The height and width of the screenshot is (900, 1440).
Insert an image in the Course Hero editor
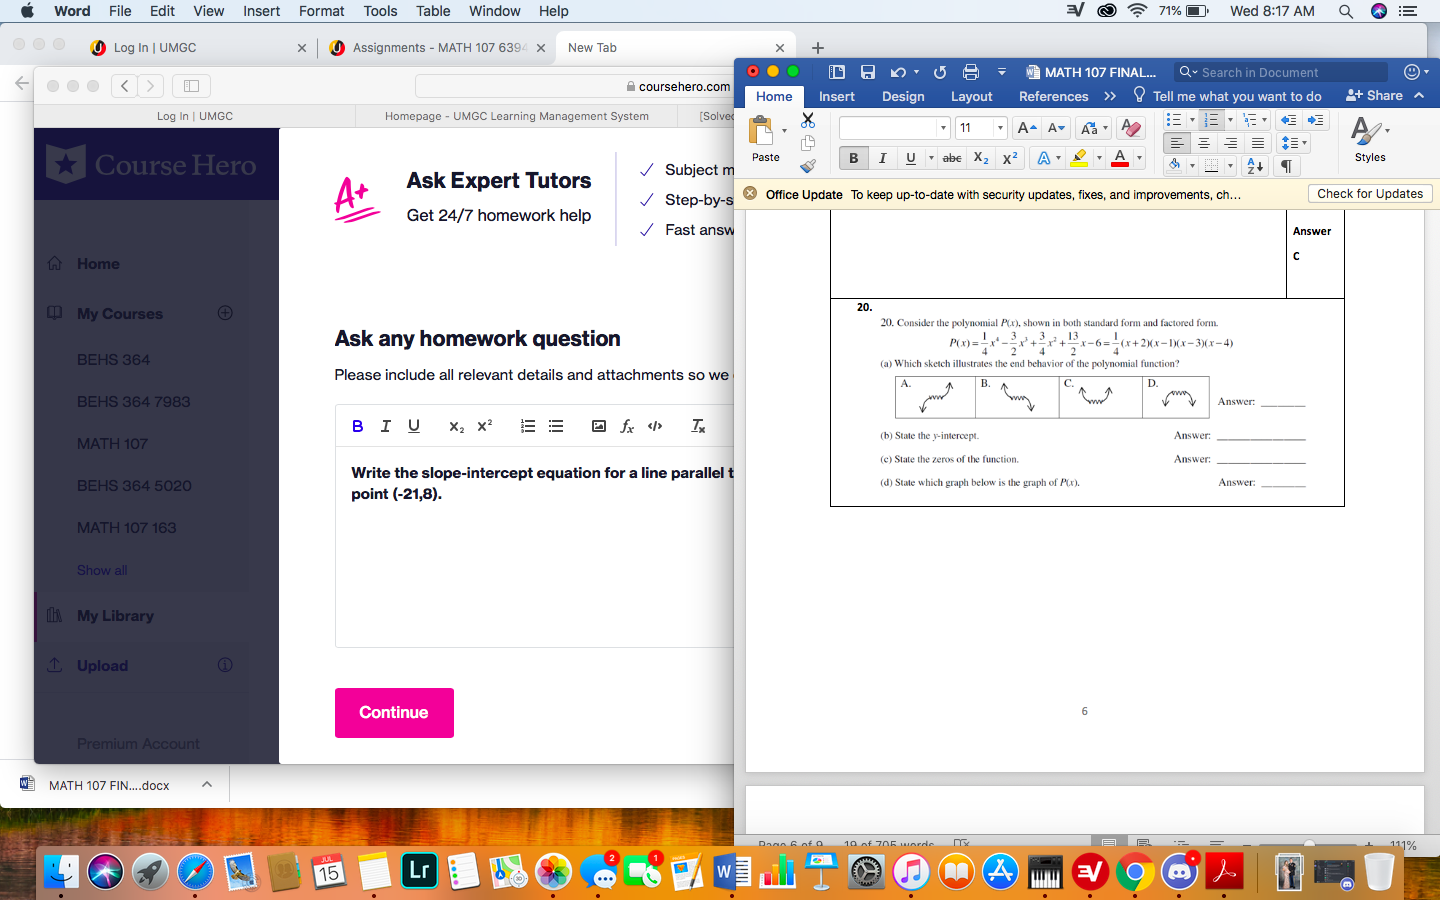click(x=598, y=426)
